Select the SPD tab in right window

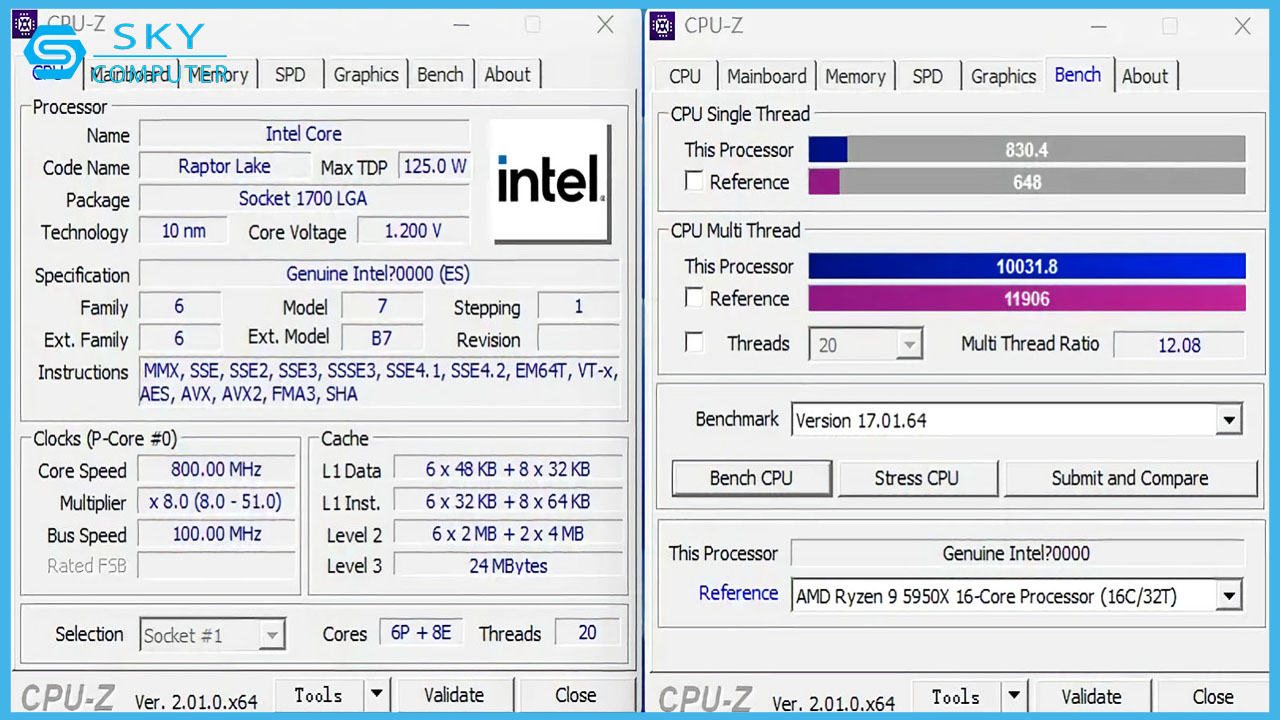coord(928,76)
